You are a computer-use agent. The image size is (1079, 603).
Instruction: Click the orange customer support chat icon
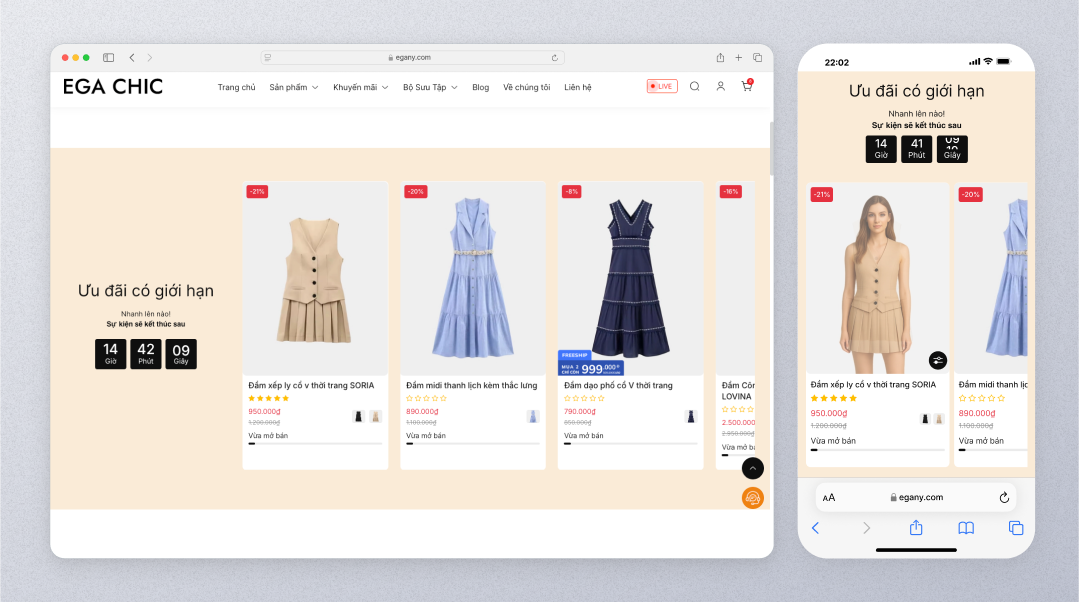click(753, 497)
